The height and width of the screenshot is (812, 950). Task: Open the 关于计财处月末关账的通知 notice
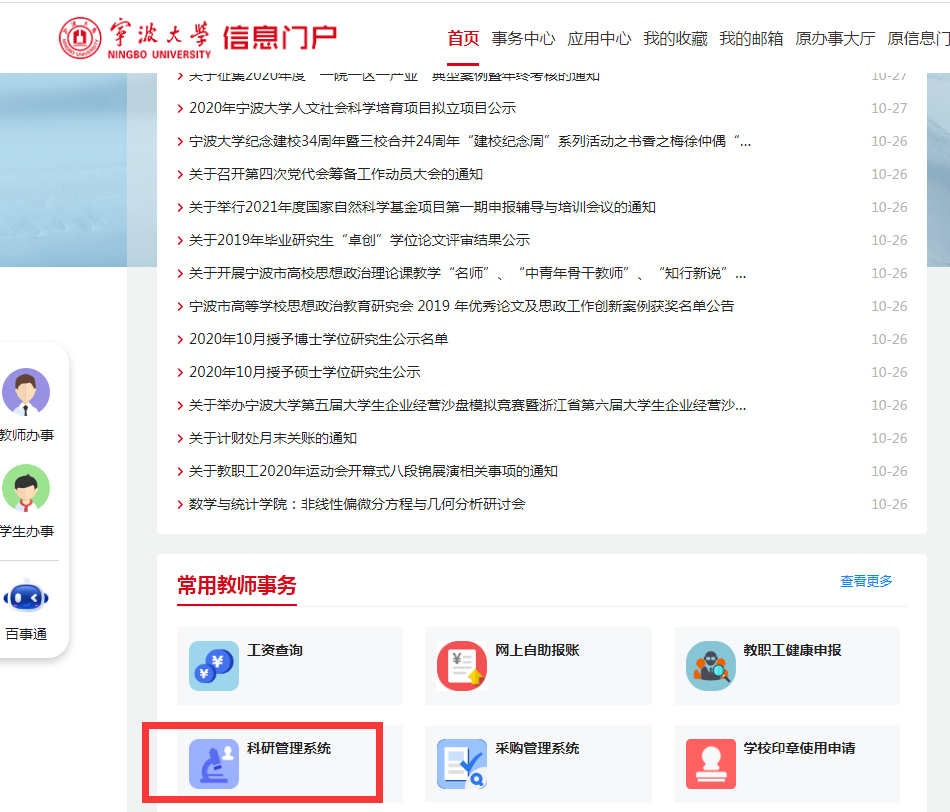point(272,438)
